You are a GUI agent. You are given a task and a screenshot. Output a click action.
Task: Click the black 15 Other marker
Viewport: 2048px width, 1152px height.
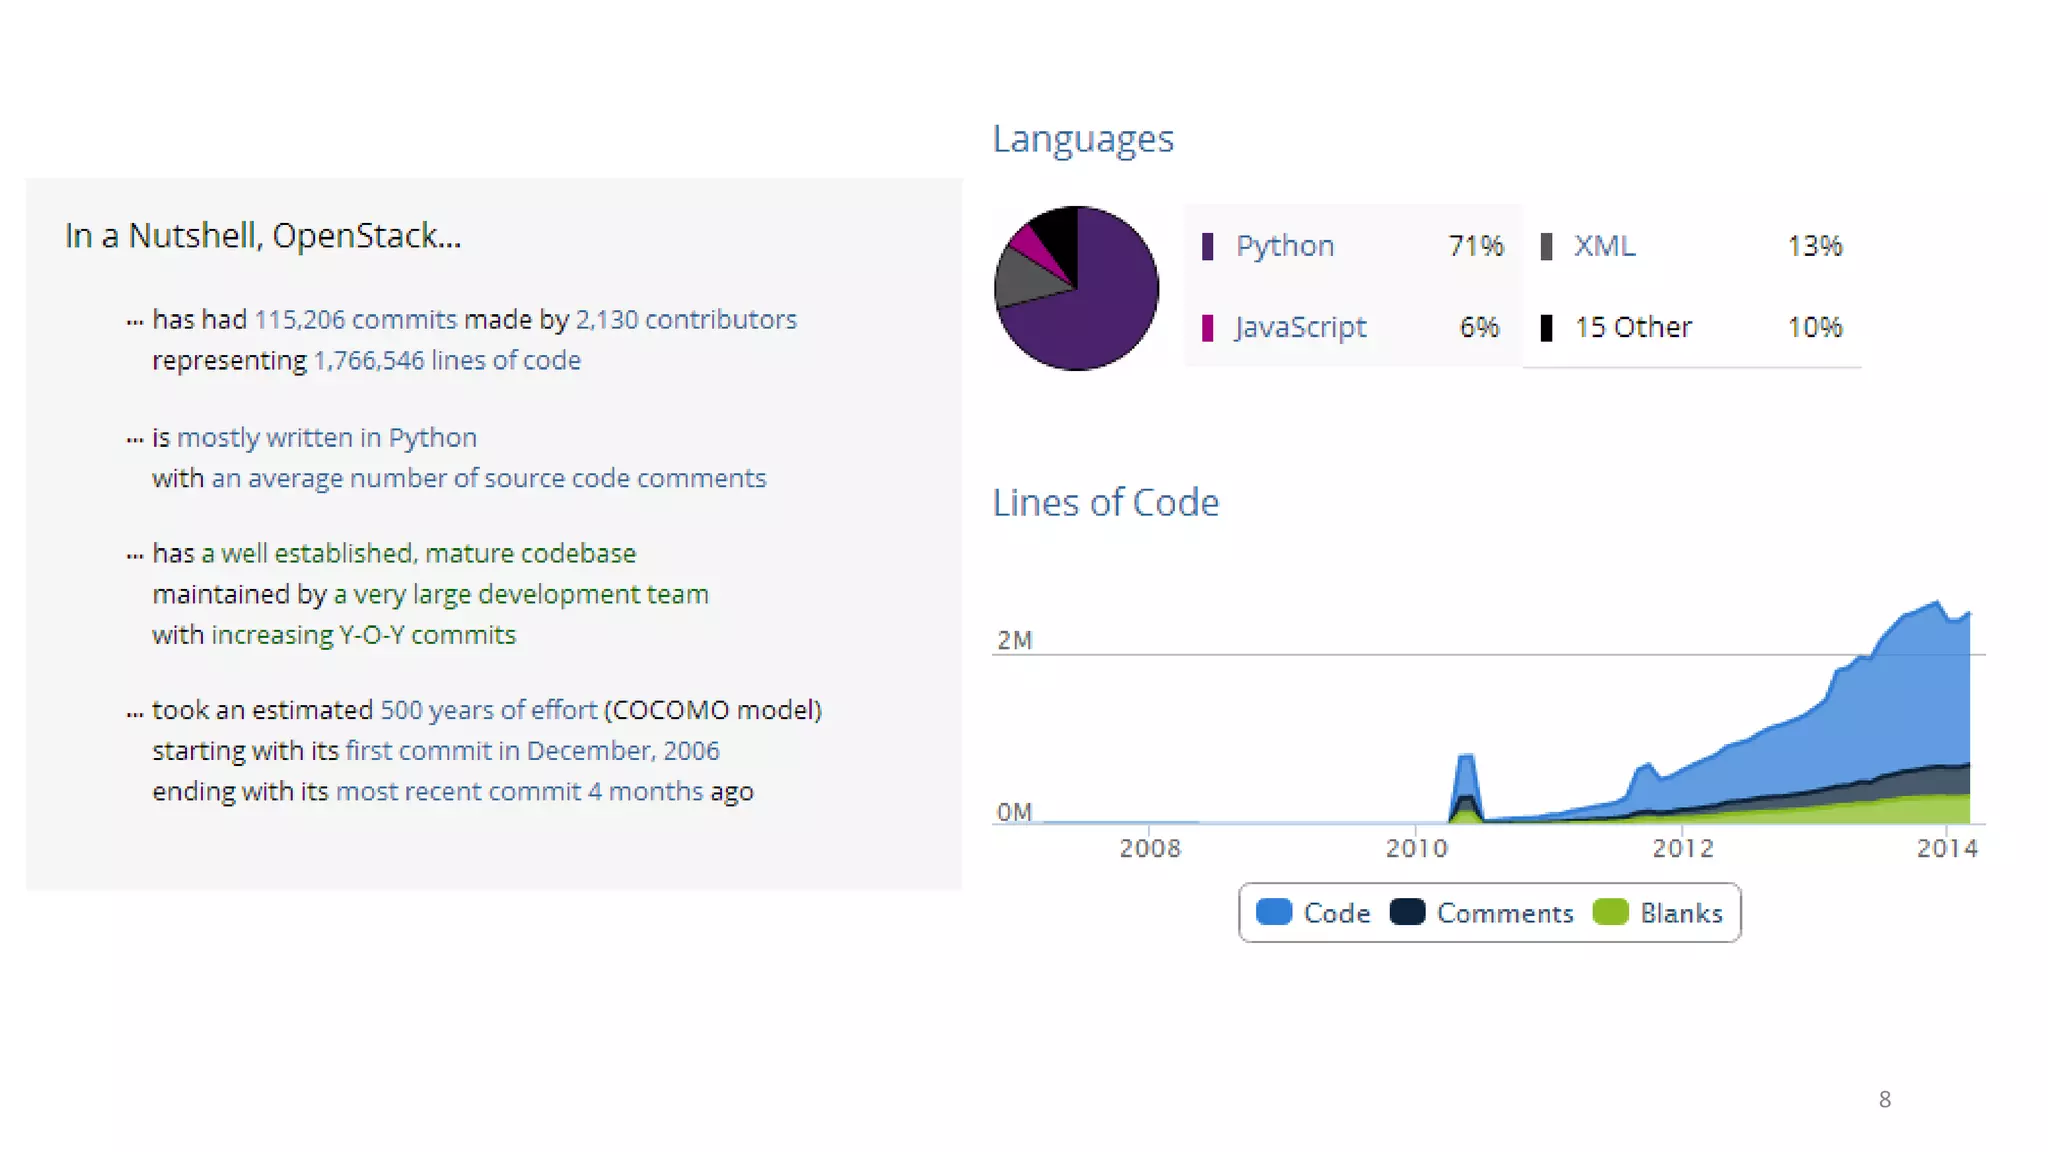tap(1546, 328)
